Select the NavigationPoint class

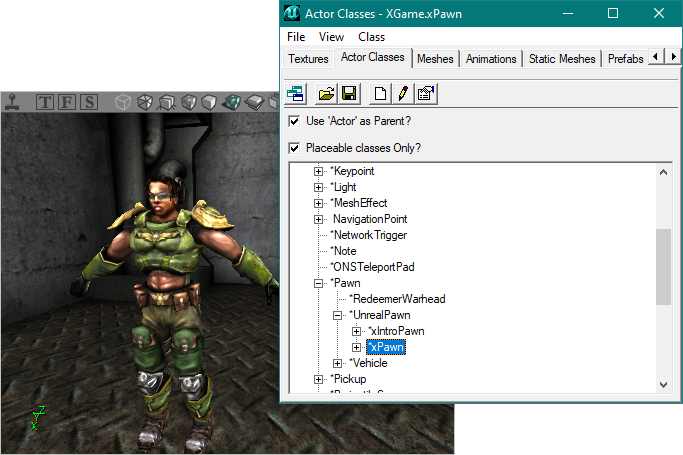pos(370,219)
